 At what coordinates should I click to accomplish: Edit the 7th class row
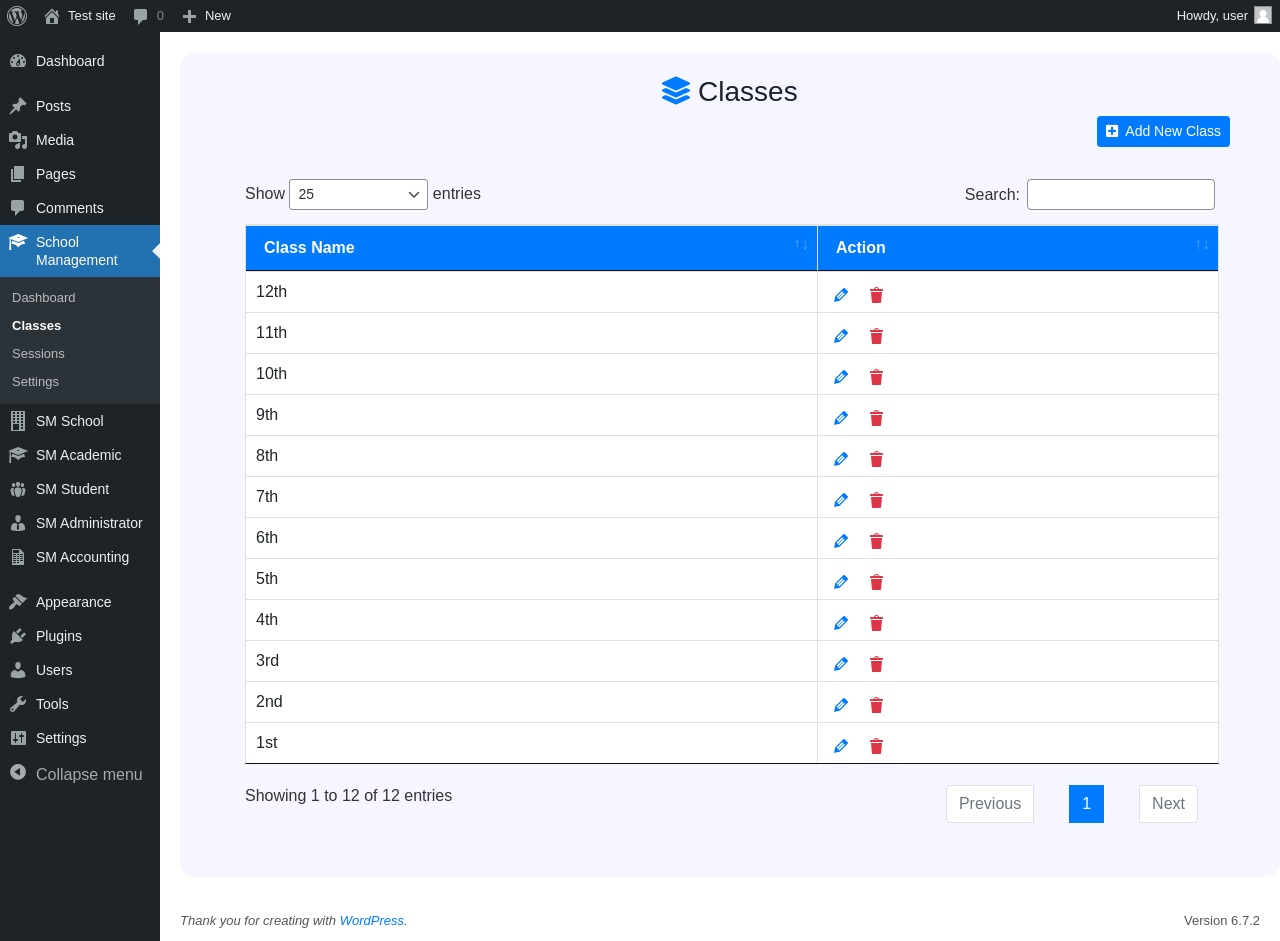pos(841,500)
